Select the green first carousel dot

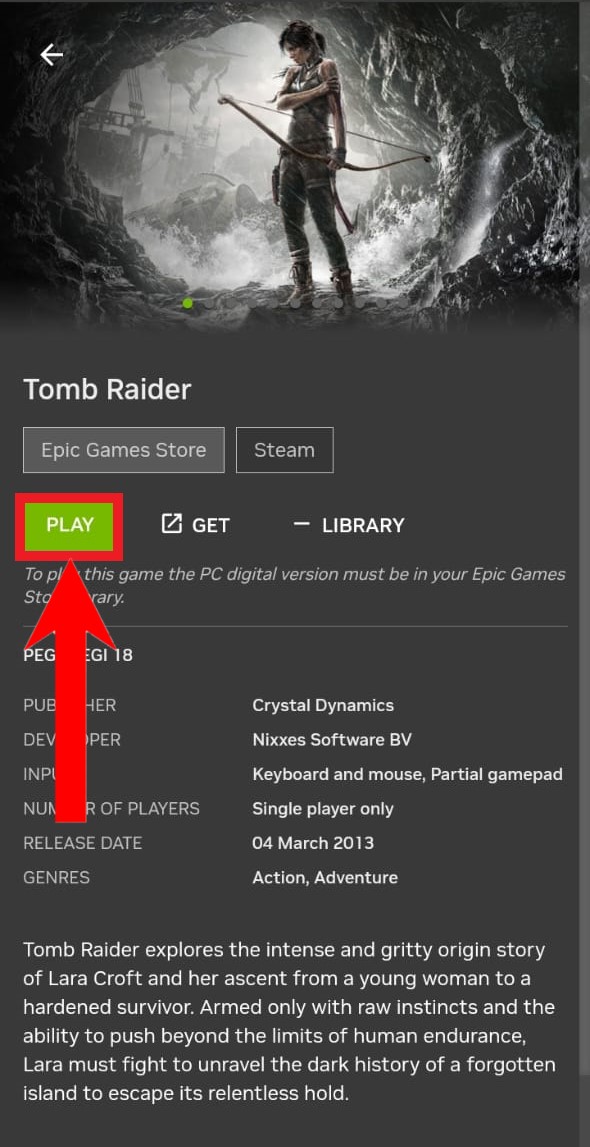188,303
